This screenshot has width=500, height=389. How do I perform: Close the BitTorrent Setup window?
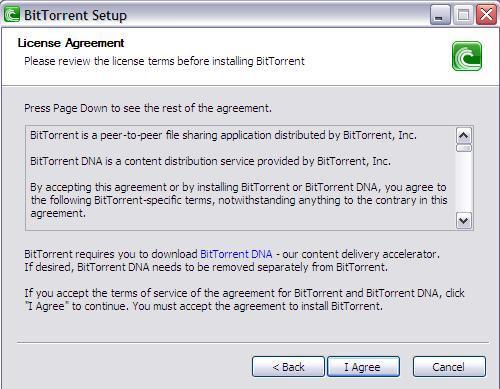[x=486, y=15]
